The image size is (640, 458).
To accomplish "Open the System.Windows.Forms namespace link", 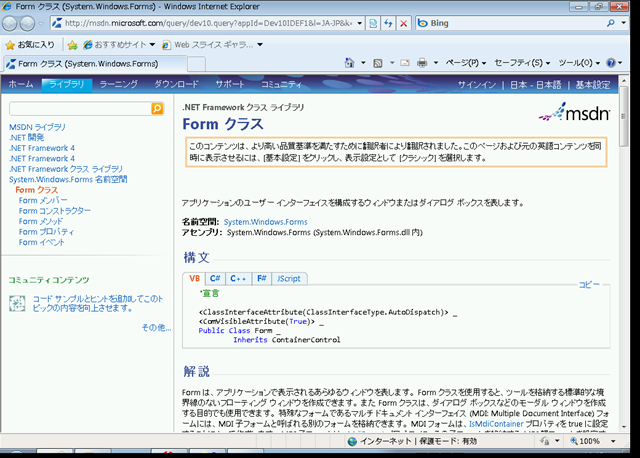I will point(265,221).
